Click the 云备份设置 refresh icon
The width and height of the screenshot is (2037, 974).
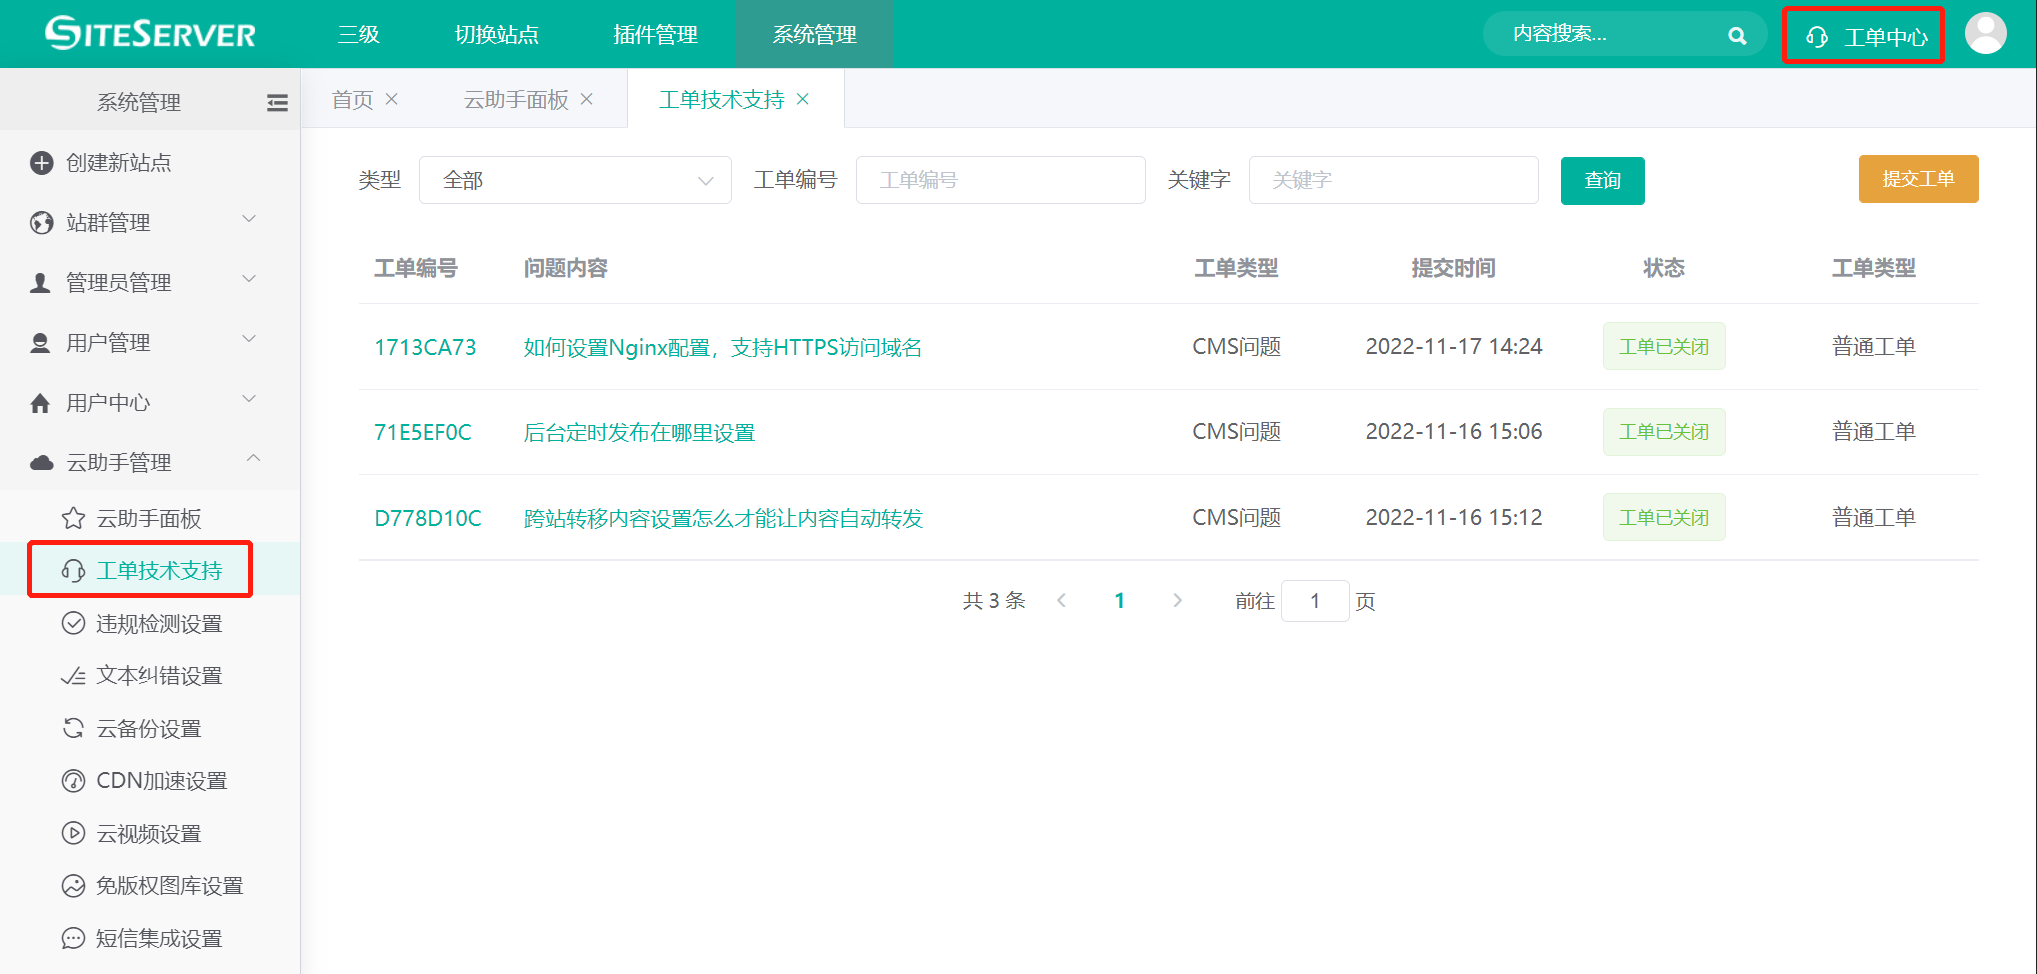[73, 729]
